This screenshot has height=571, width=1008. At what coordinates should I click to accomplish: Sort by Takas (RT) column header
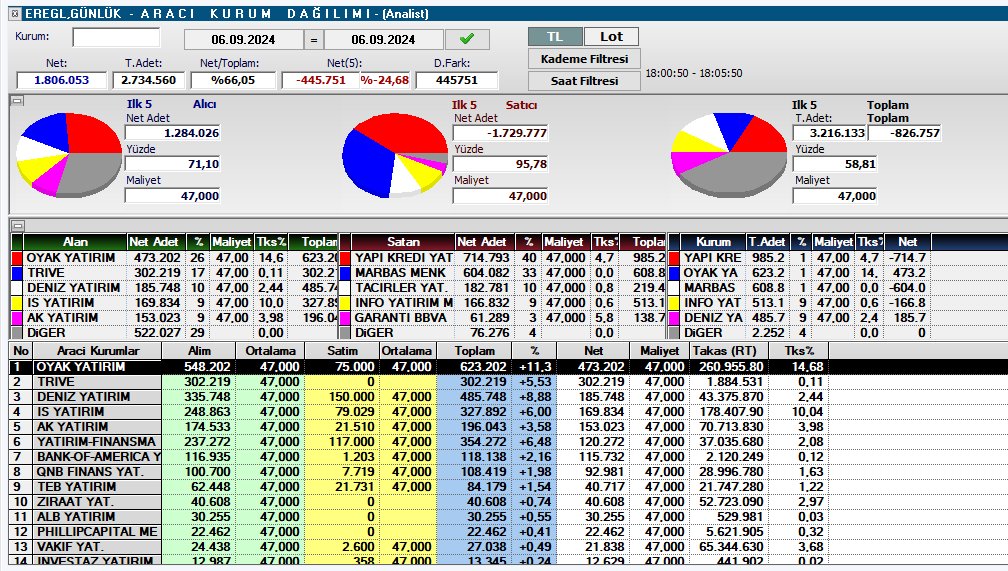pyautogui.click(x=728, y=351)
